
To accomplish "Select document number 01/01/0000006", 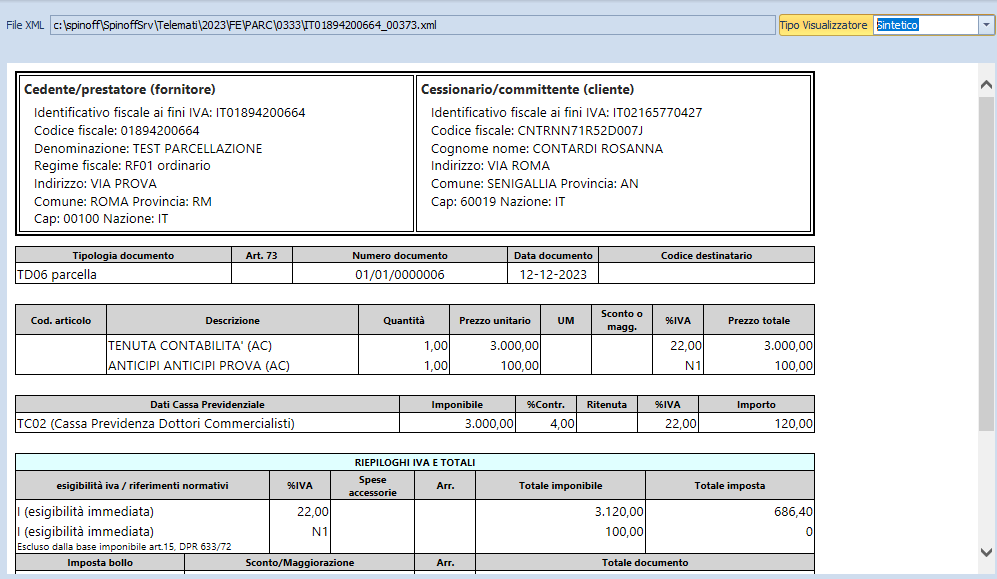I will pyautogui.click(x=400, y=275).
